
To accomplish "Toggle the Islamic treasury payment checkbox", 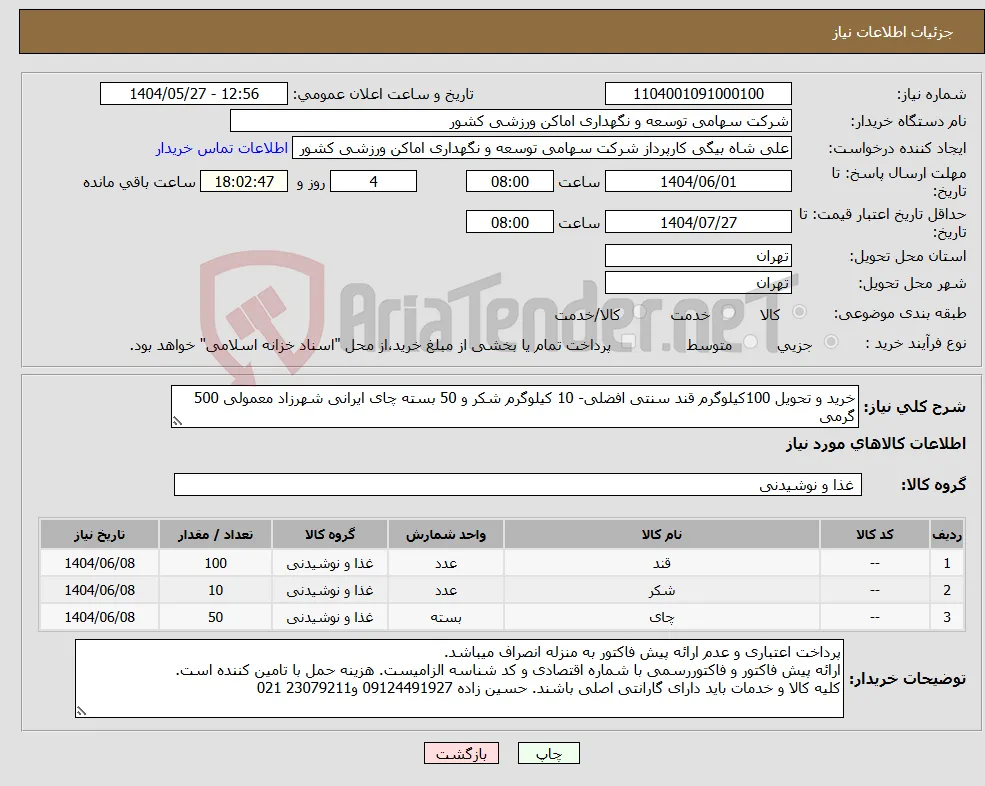I will [627, 342].
